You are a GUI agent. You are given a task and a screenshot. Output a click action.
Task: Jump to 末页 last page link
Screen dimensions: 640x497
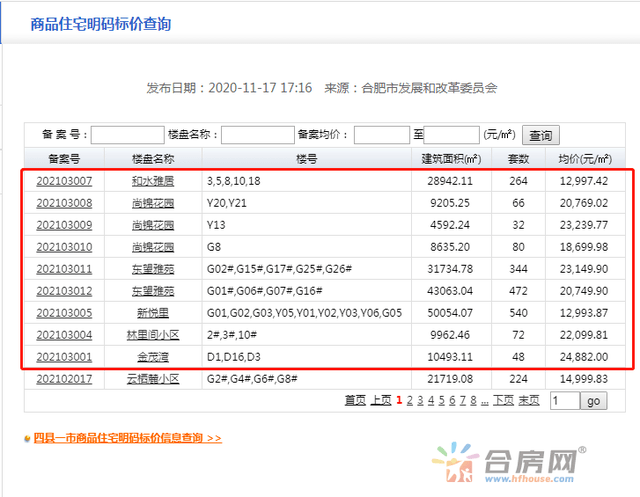[529, 401]
